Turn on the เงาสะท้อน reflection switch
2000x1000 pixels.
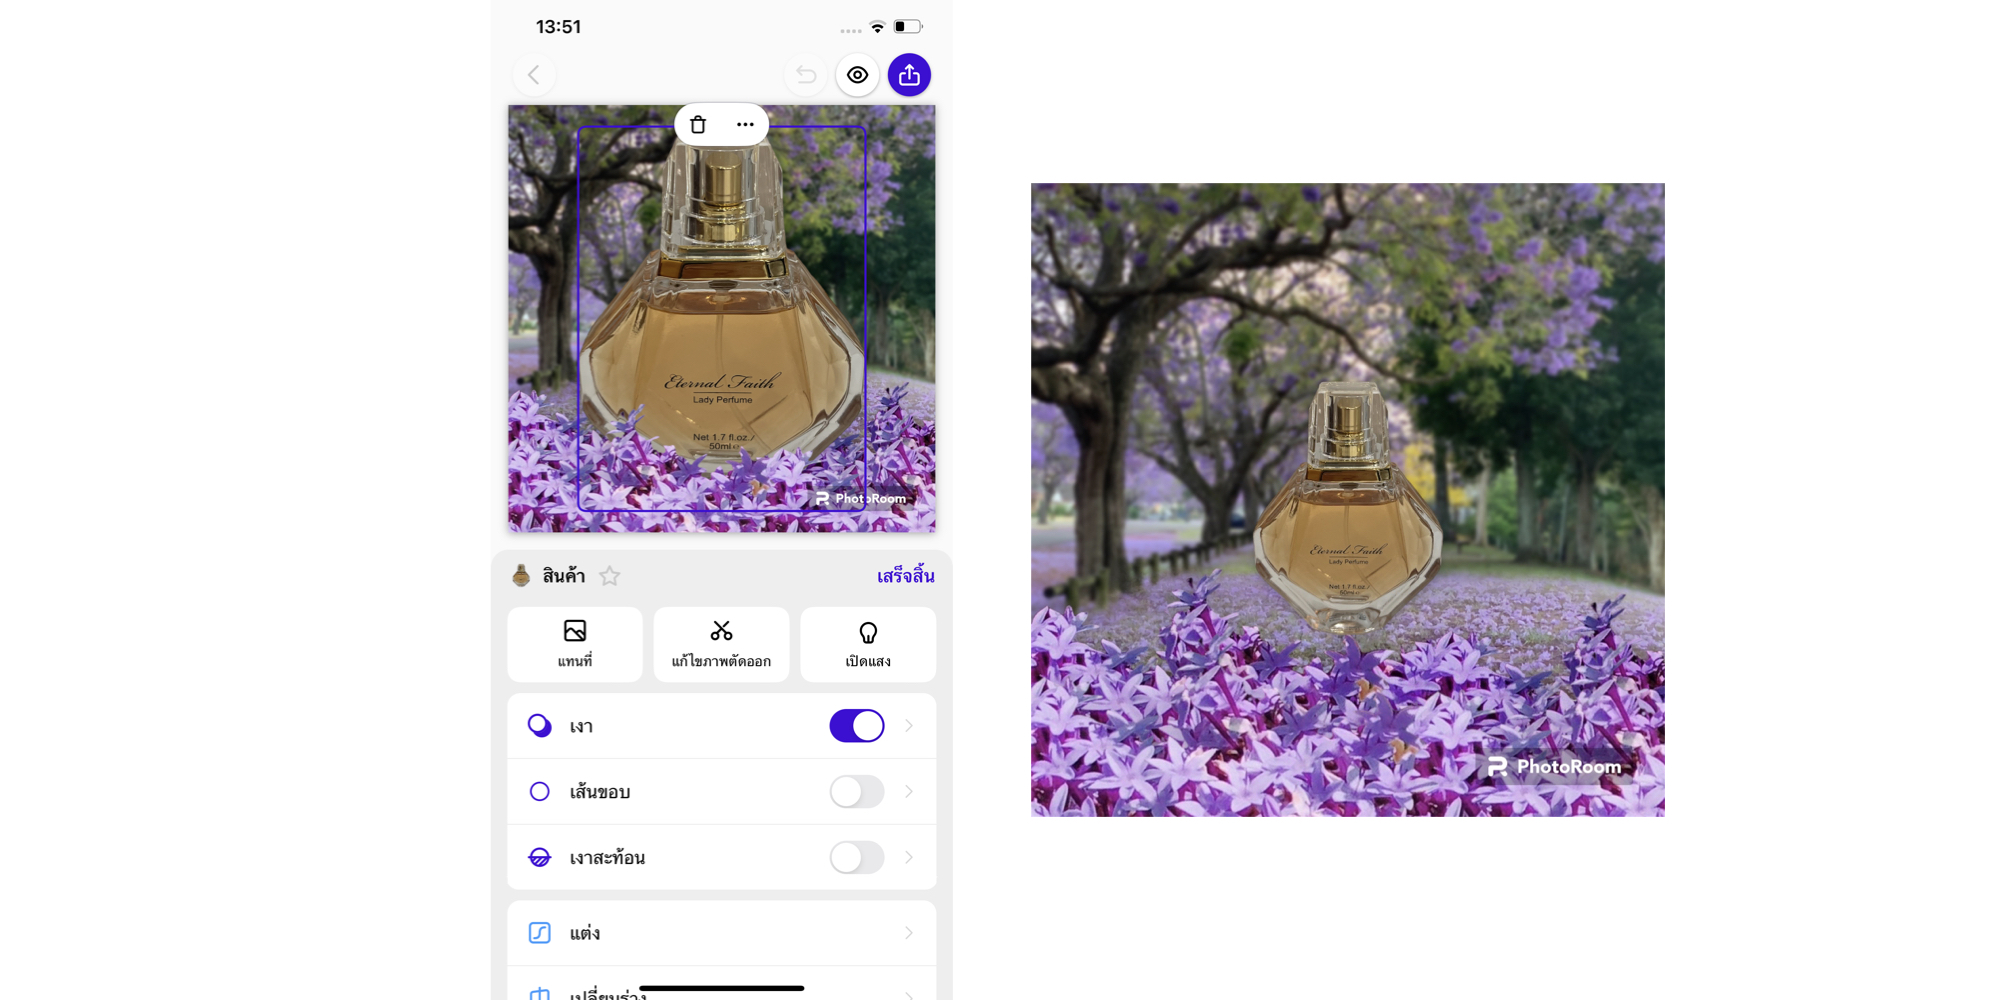tap(856, 857)
